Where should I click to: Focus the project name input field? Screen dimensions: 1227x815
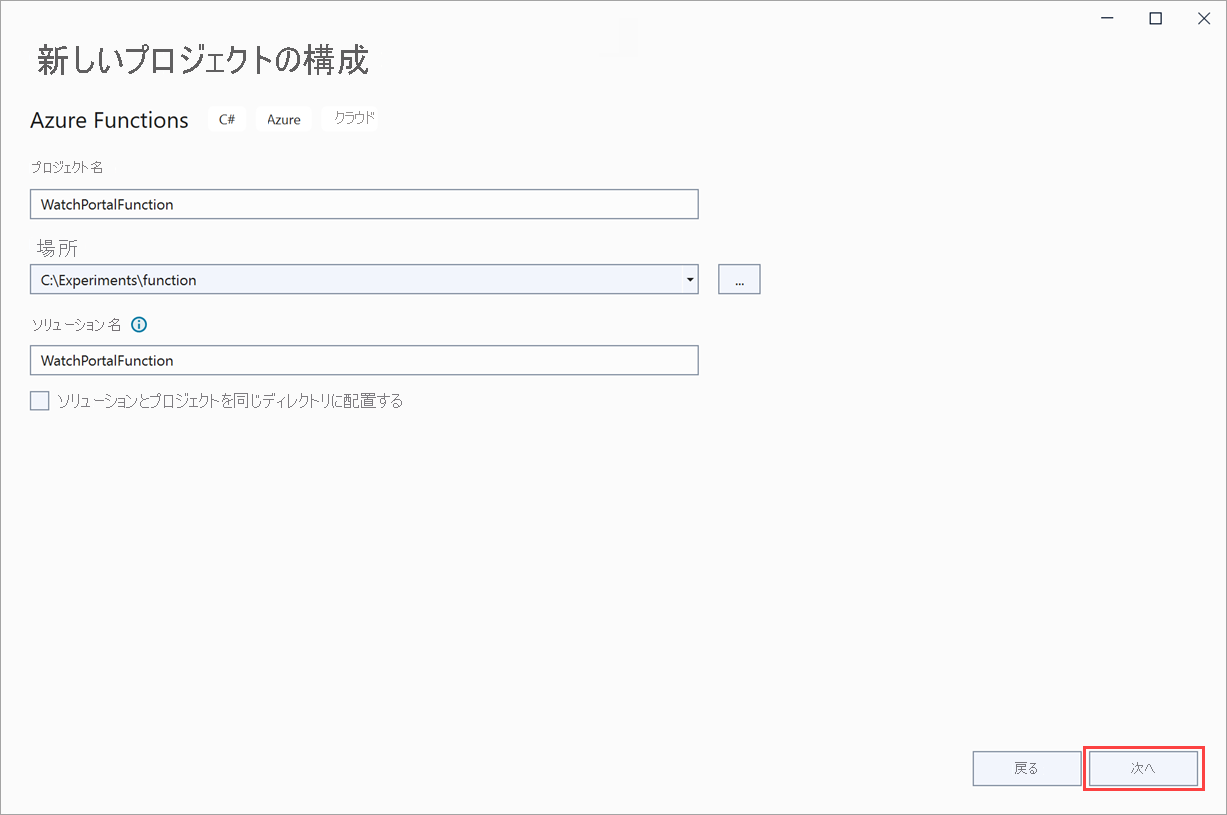pyautogui.click(x=364, y=204)
